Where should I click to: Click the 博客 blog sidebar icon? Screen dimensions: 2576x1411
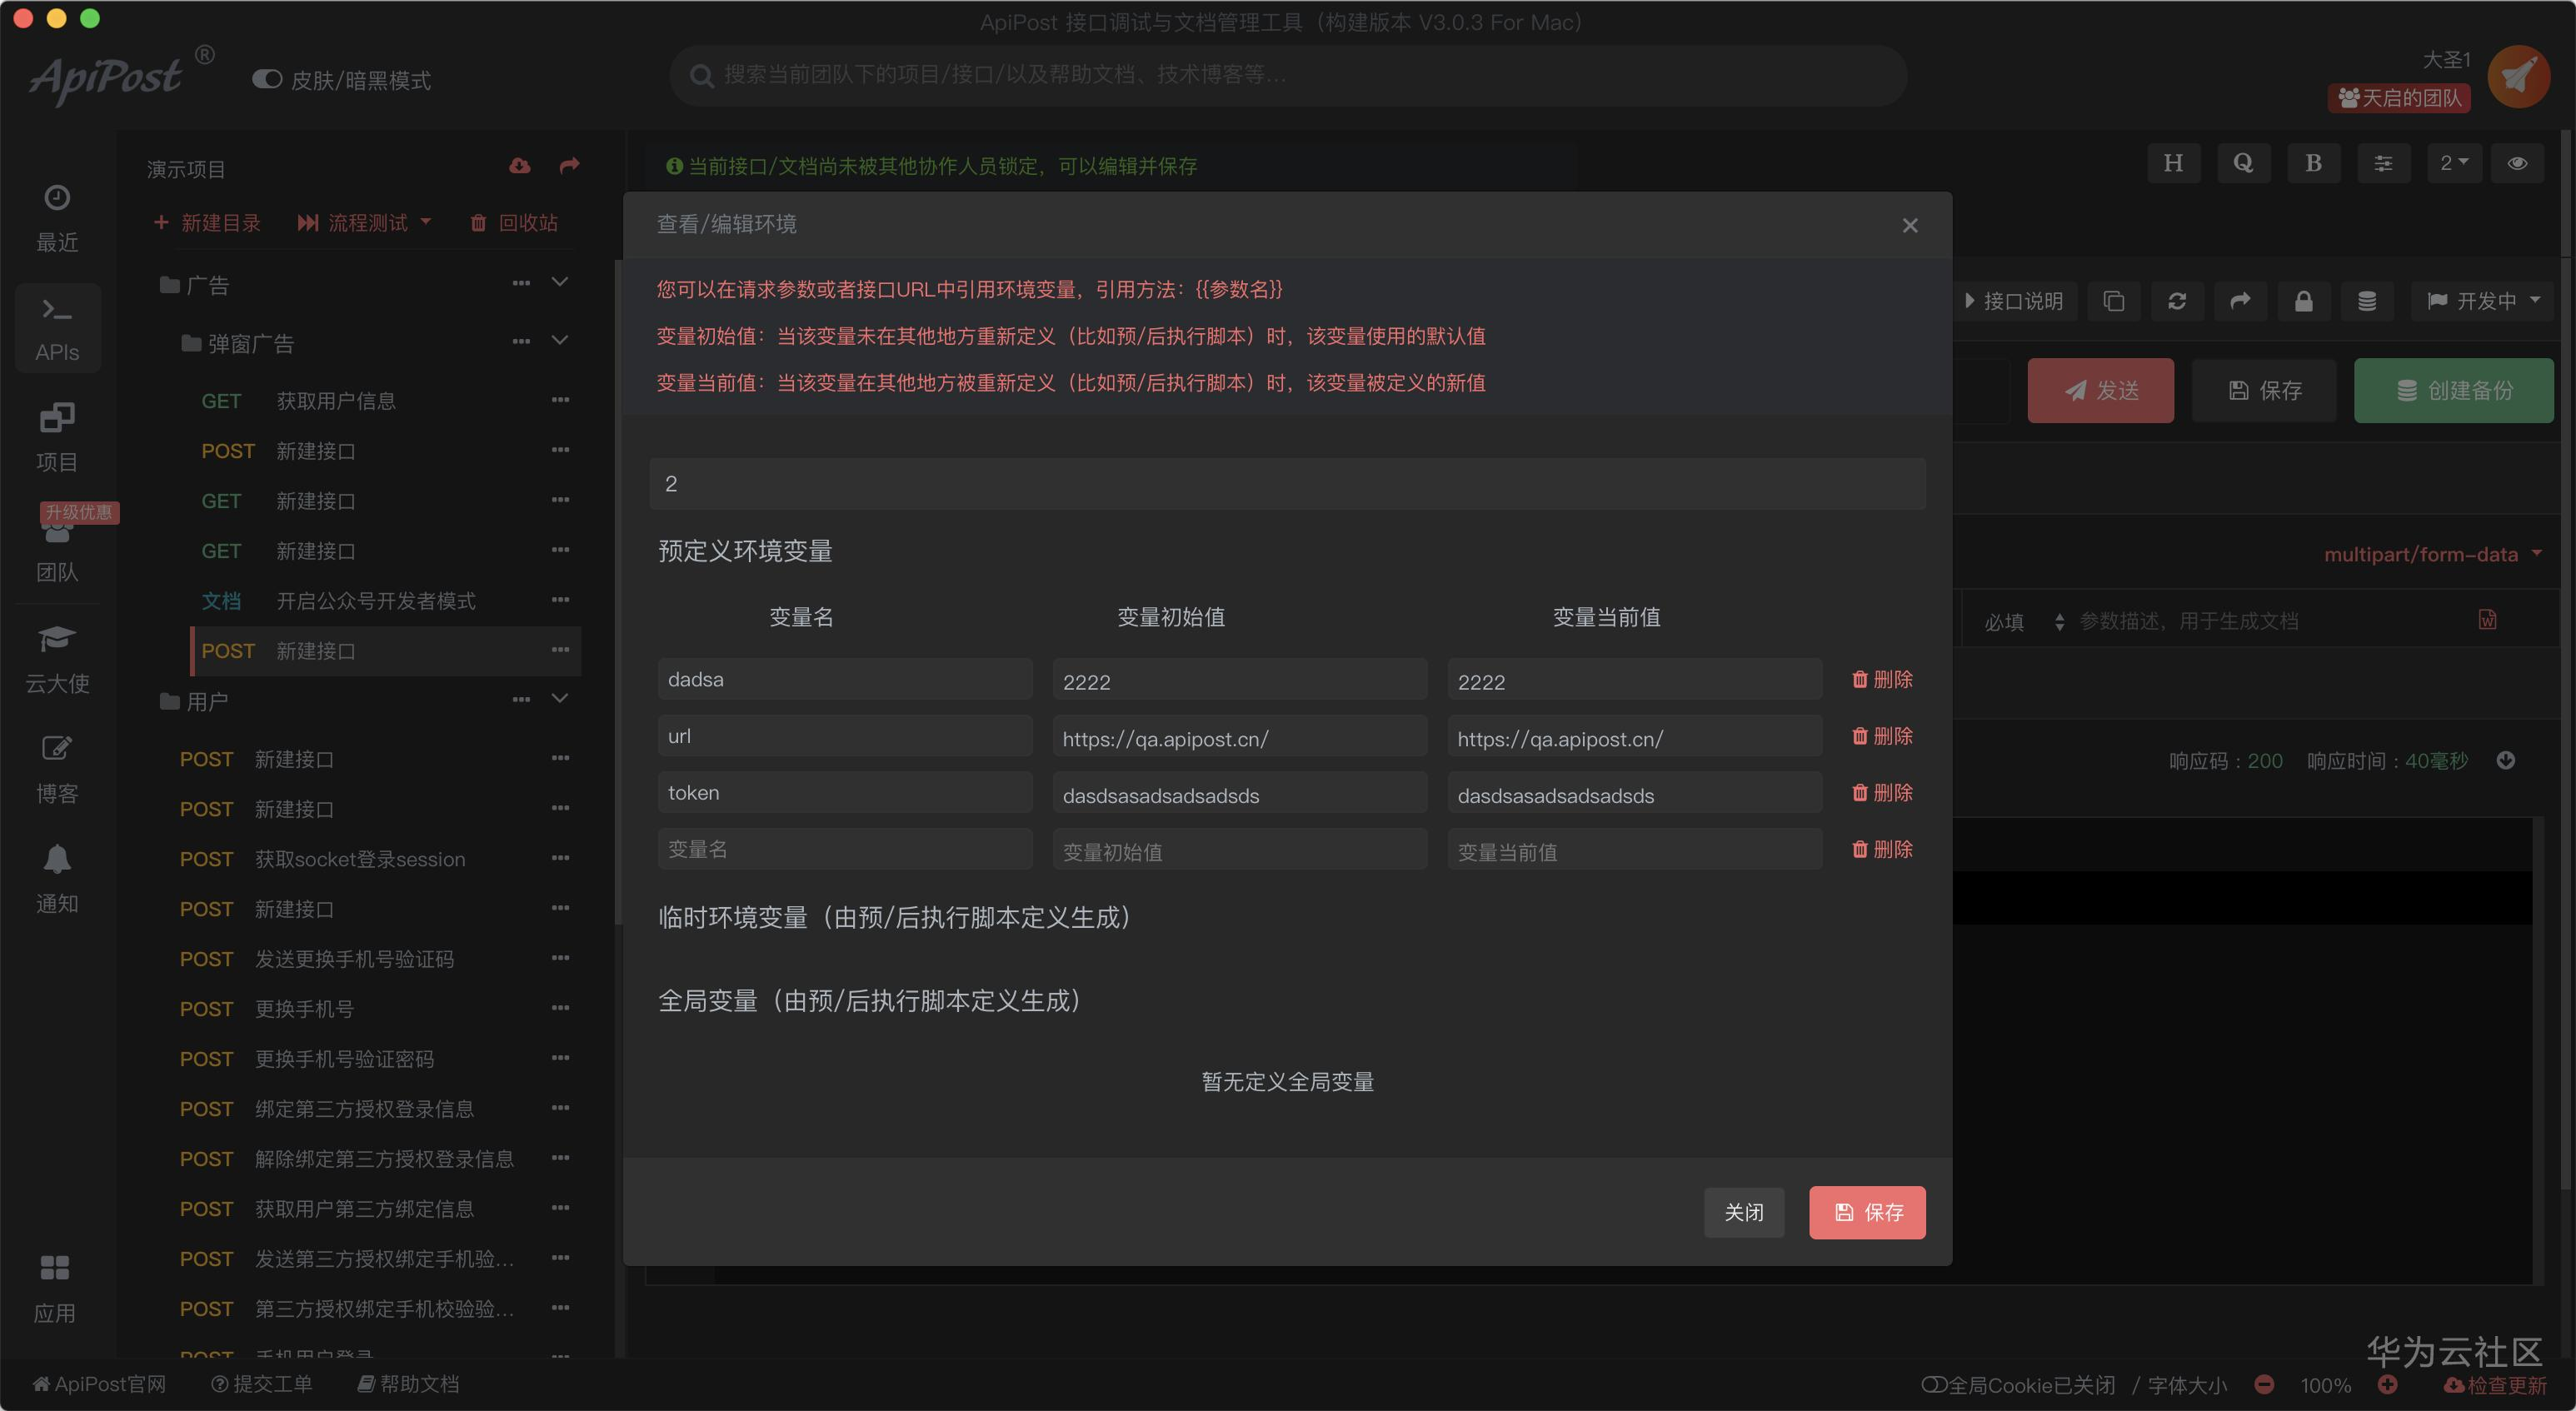[57, 749]
